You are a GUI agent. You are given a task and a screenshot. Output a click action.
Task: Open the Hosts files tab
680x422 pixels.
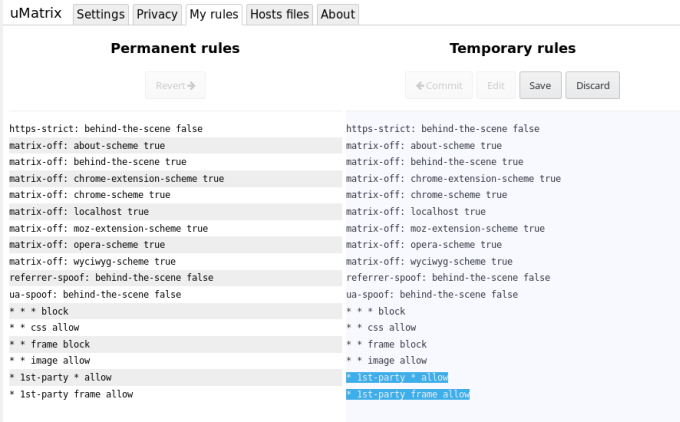click(x=279, y=14)
